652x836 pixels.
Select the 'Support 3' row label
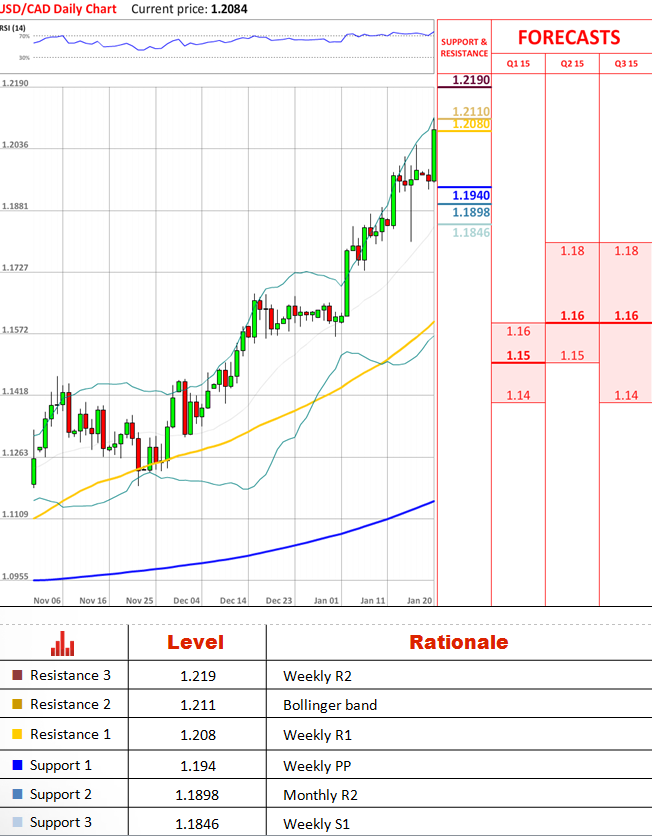click(x=61, y=822)
